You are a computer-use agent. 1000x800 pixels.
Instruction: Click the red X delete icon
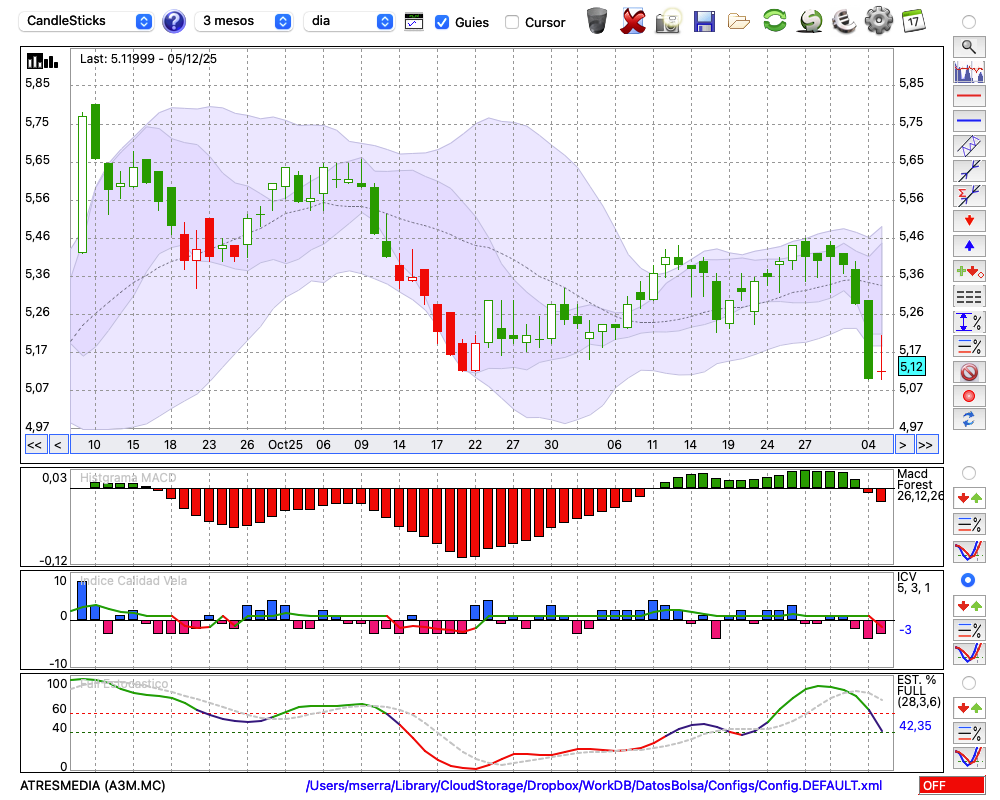633,21
